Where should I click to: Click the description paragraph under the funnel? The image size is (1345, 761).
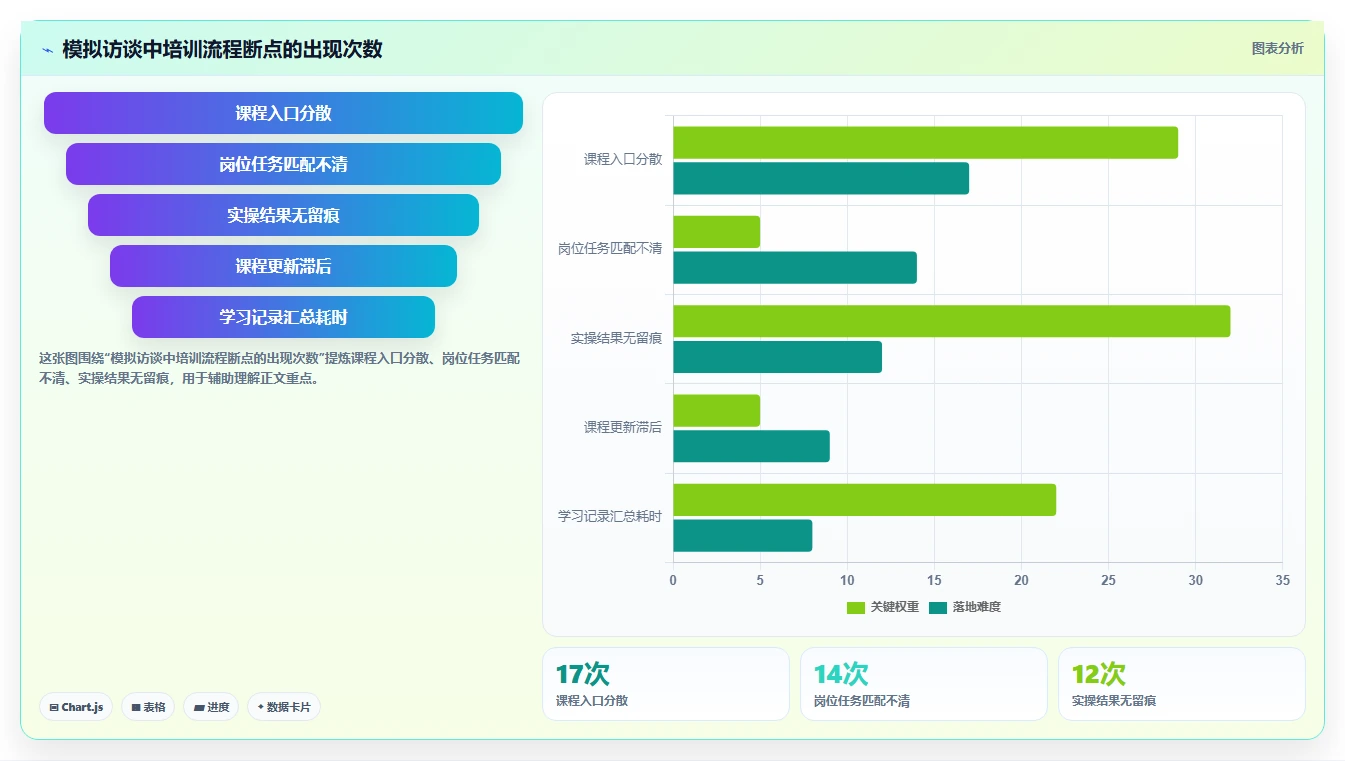279,368
